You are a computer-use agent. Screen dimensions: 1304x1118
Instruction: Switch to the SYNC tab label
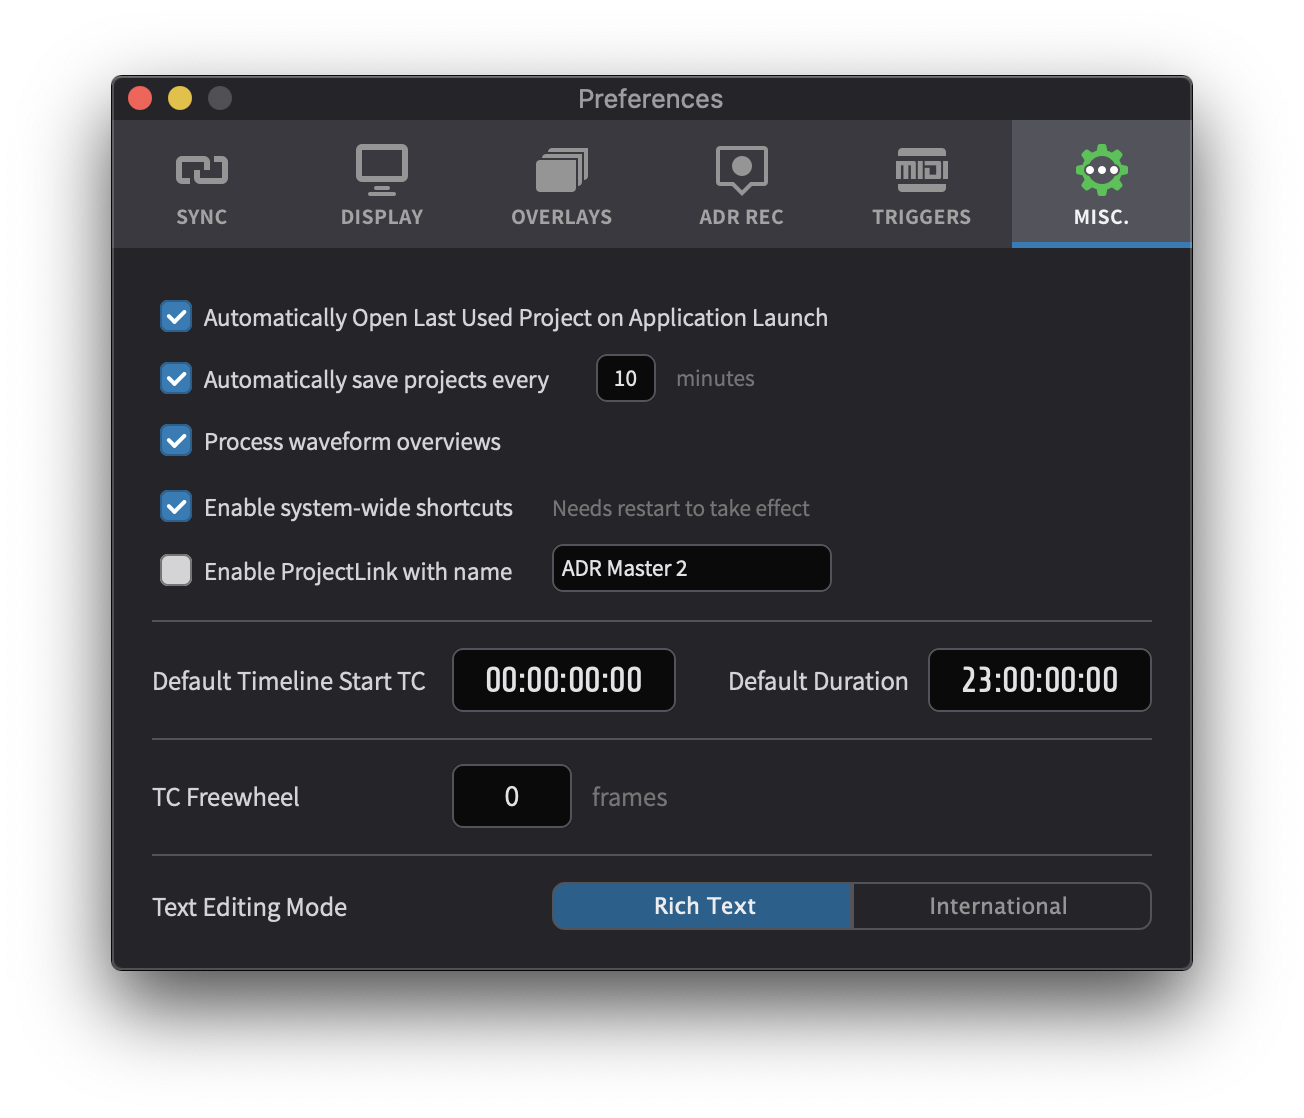pyautogui.click(x=202, y=217)
